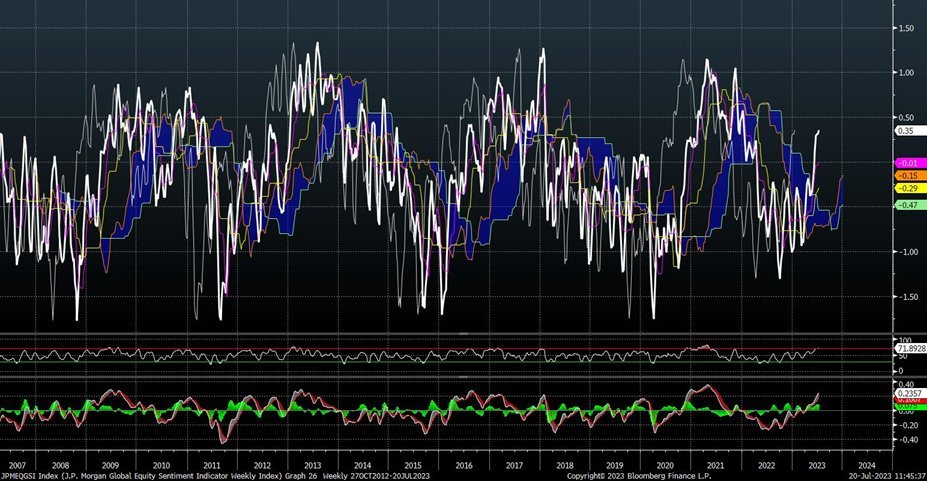Select the 2020 year label on time axis

[x=665, y=466]
